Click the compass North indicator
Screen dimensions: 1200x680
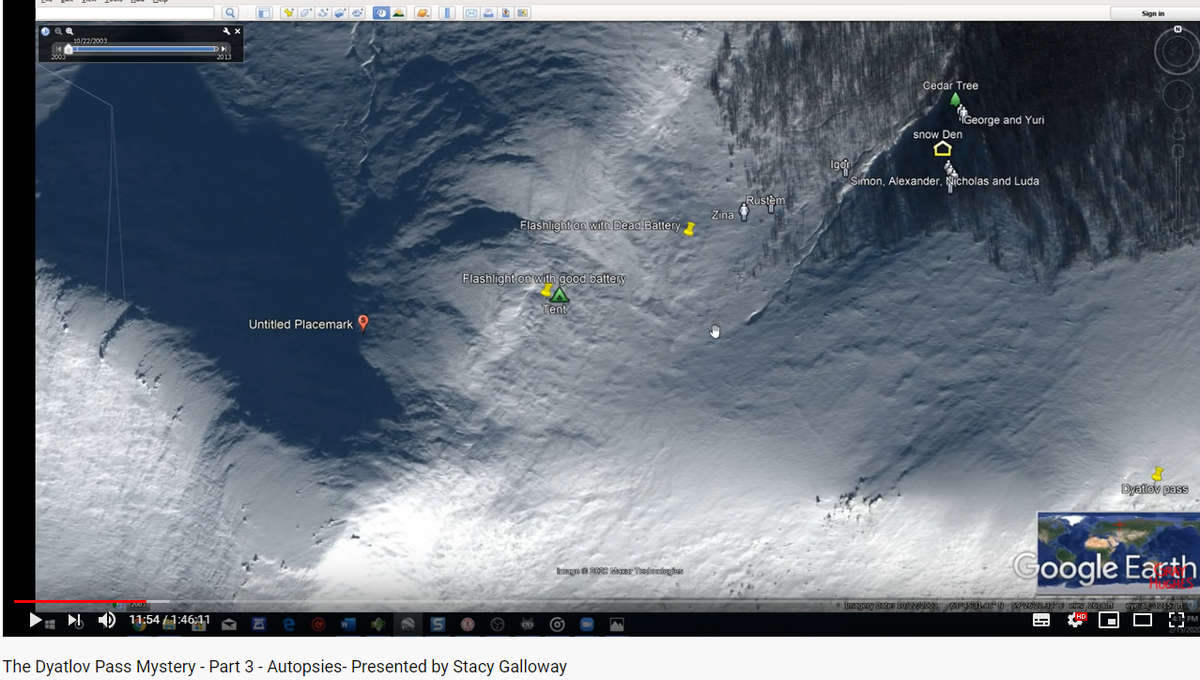click(x=1177, y=28)
